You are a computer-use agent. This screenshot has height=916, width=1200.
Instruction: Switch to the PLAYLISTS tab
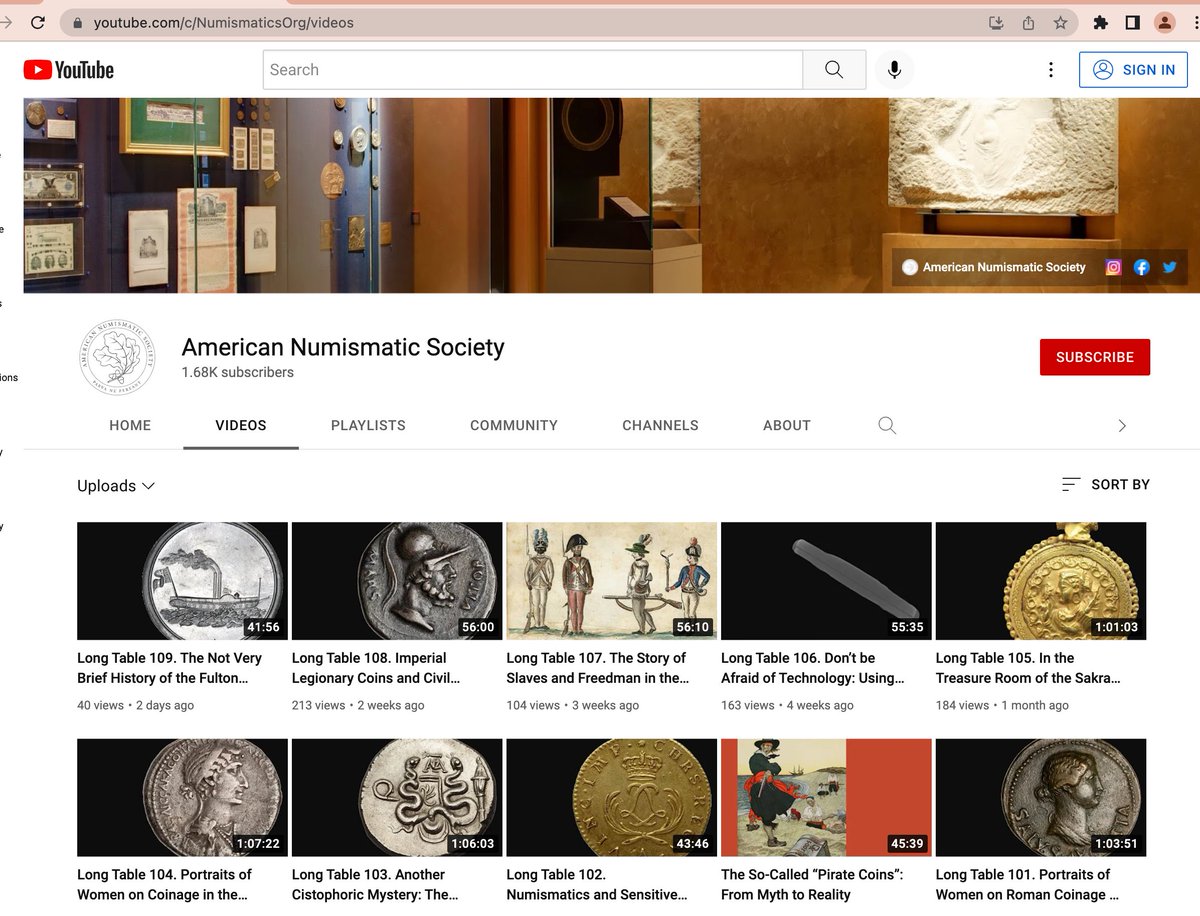pos(368,425)
